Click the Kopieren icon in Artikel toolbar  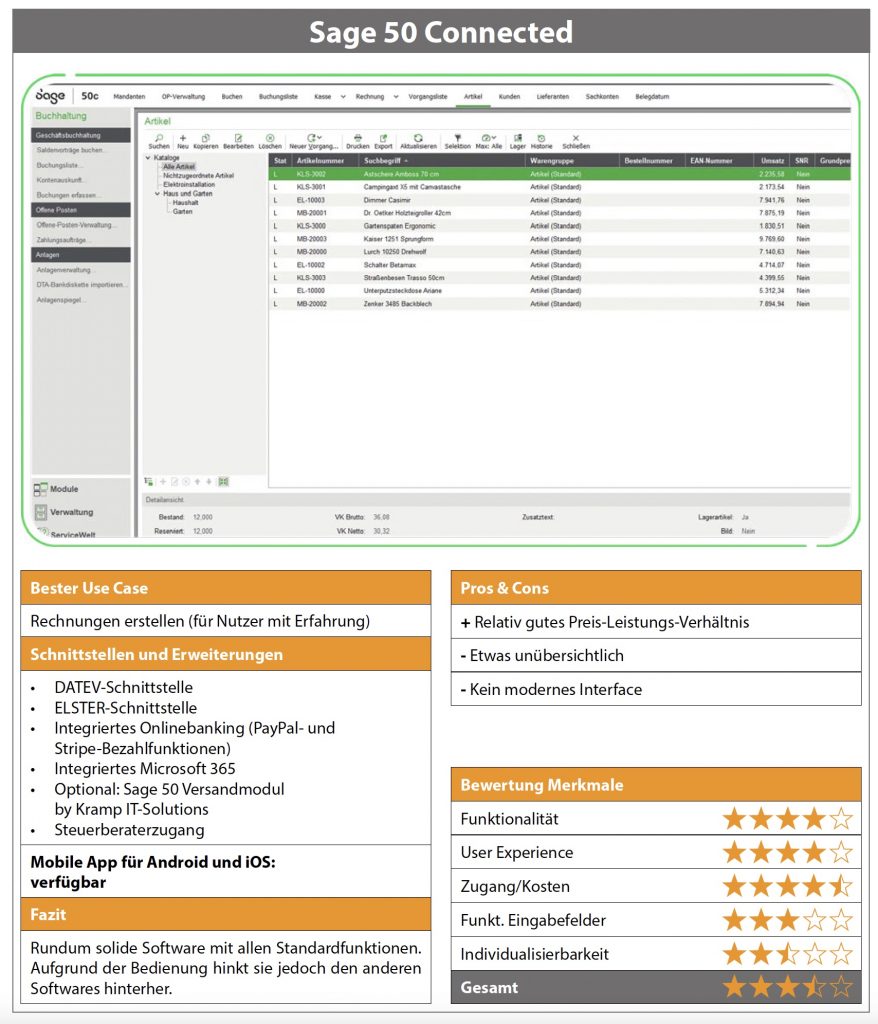[206, 138]
